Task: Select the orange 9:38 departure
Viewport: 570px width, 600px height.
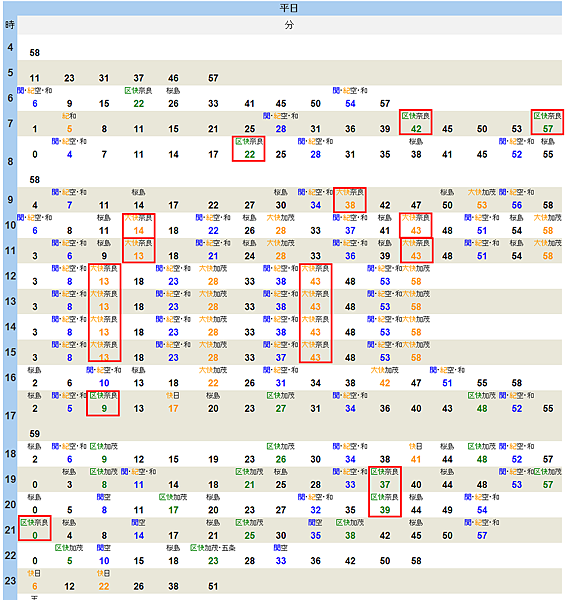Action: pyautogui.click(x=350, y=205)
